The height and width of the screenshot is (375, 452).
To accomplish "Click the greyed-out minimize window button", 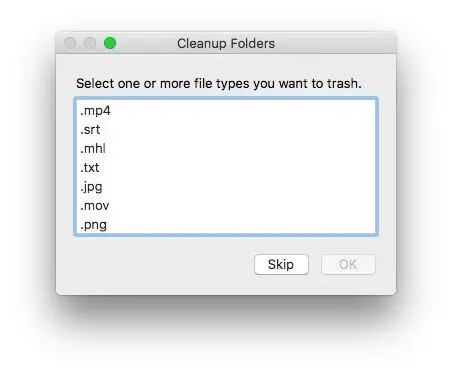I will (90, 43).
